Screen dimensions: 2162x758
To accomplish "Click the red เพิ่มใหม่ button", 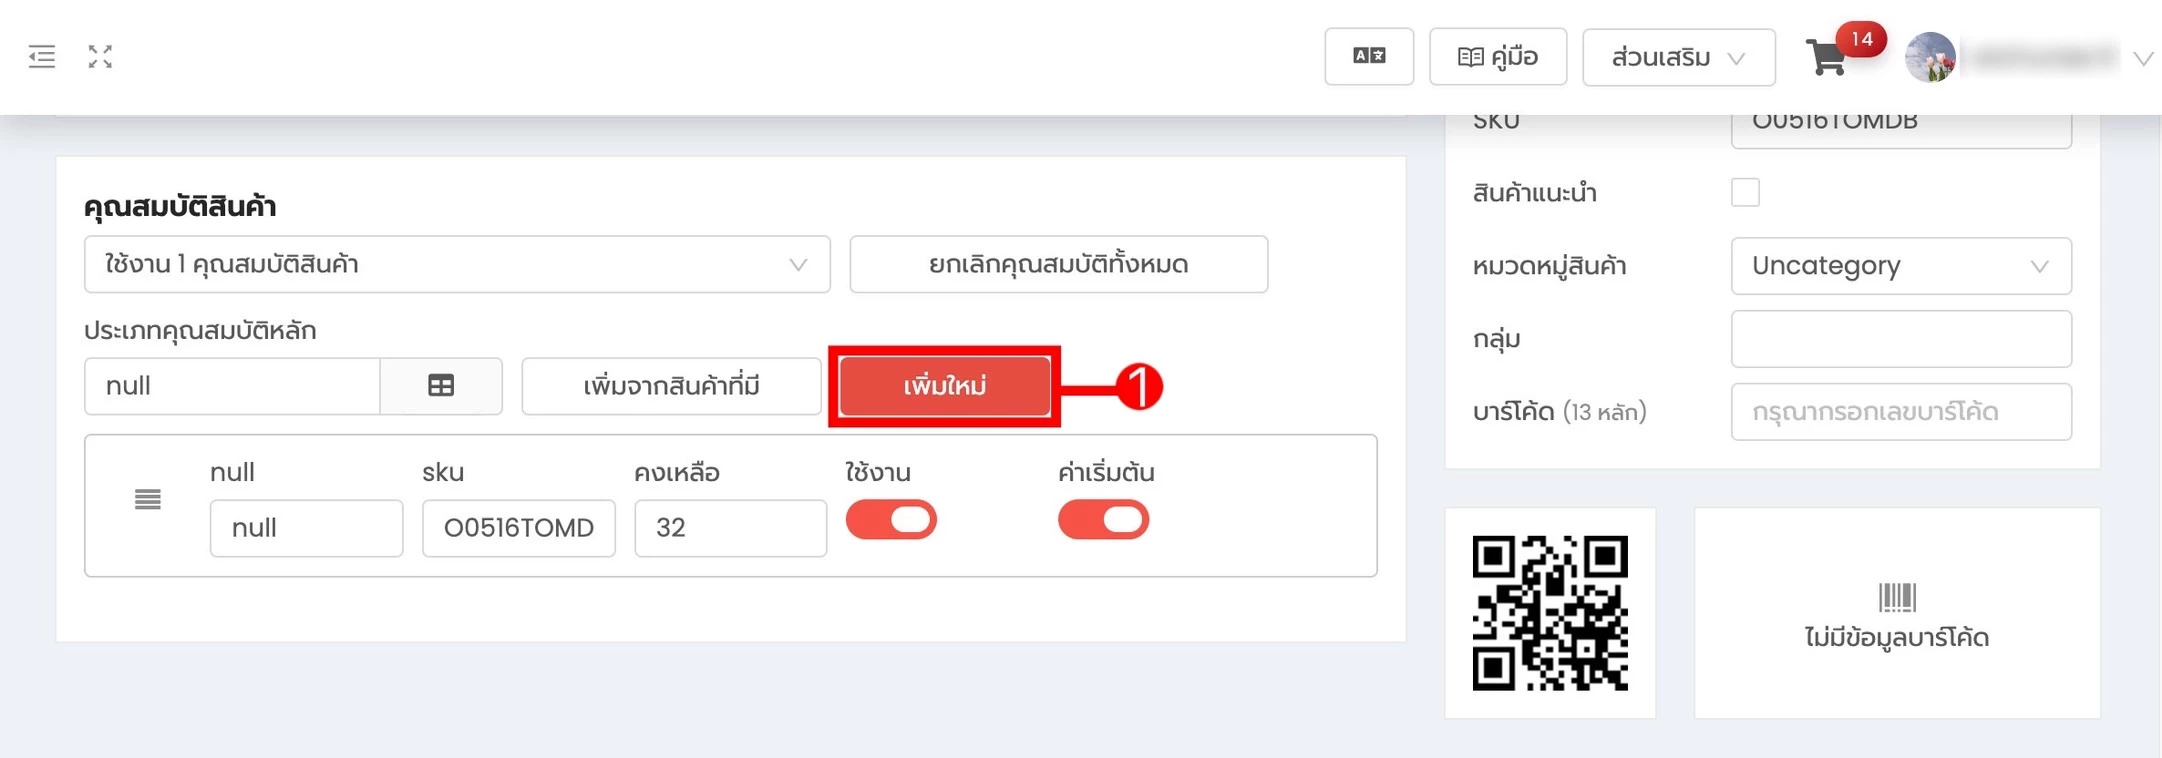I will tap(945, 386).
